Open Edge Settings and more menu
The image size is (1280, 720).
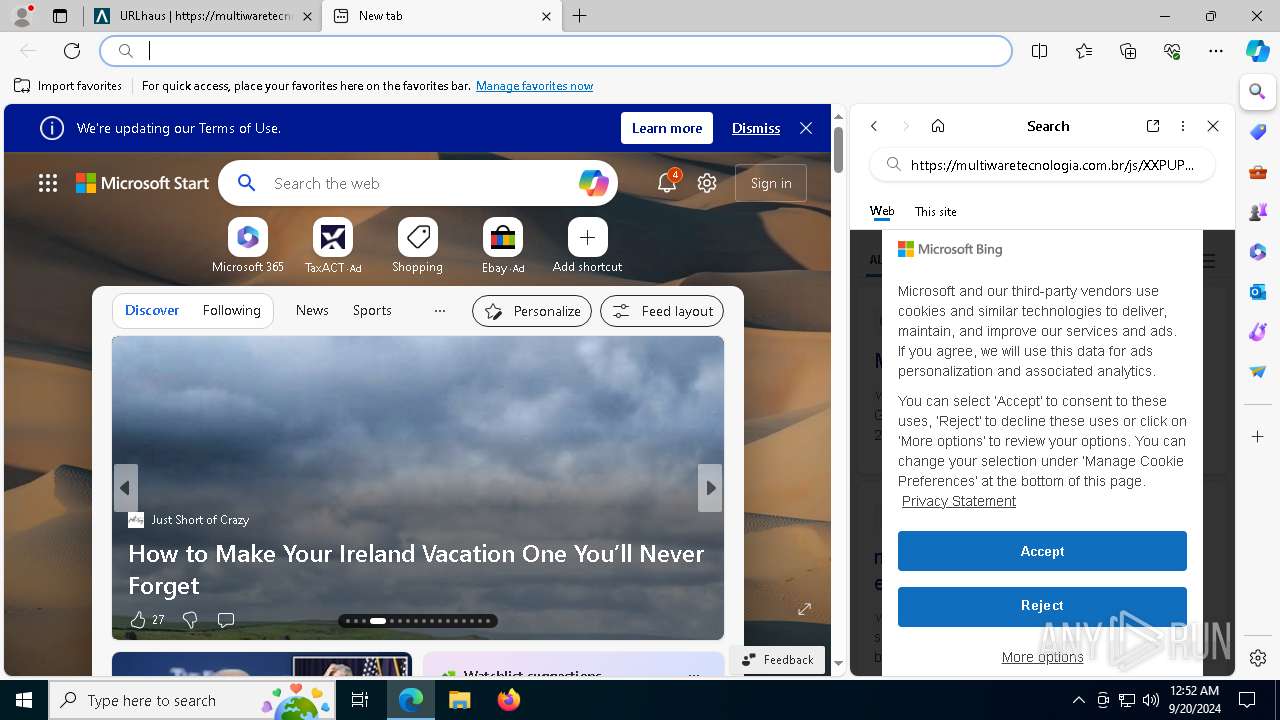[1216, 51]
